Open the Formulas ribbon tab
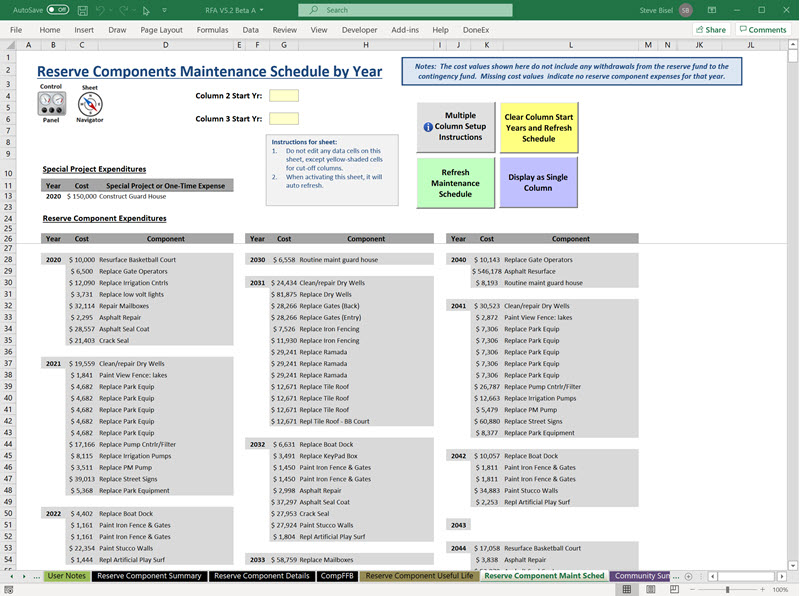 [x=212, y=30]
